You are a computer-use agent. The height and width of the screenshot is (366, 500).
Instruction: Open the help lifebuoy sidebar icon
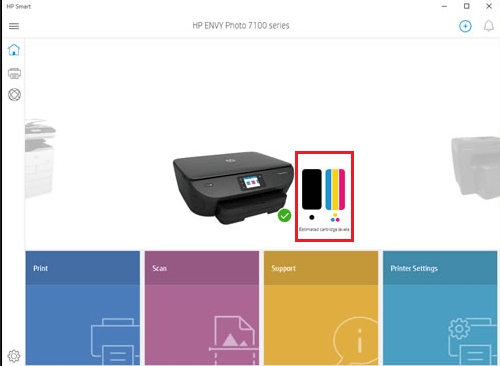14,95
